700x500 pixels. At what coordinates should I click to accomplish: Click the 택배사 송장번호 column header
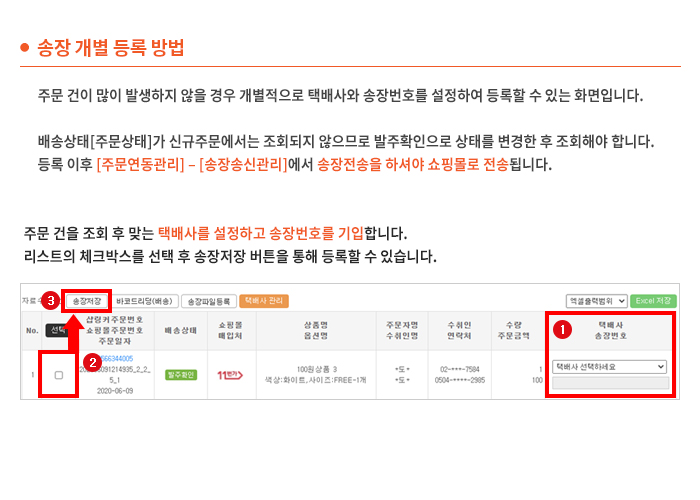point(609,330)
